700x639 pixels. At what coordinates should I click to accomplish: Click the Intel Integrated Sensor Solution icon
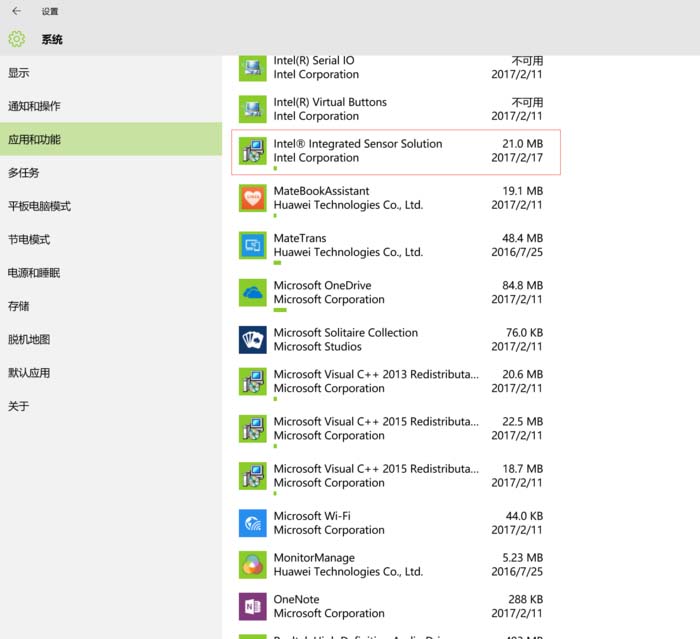(x=253, y=150)
